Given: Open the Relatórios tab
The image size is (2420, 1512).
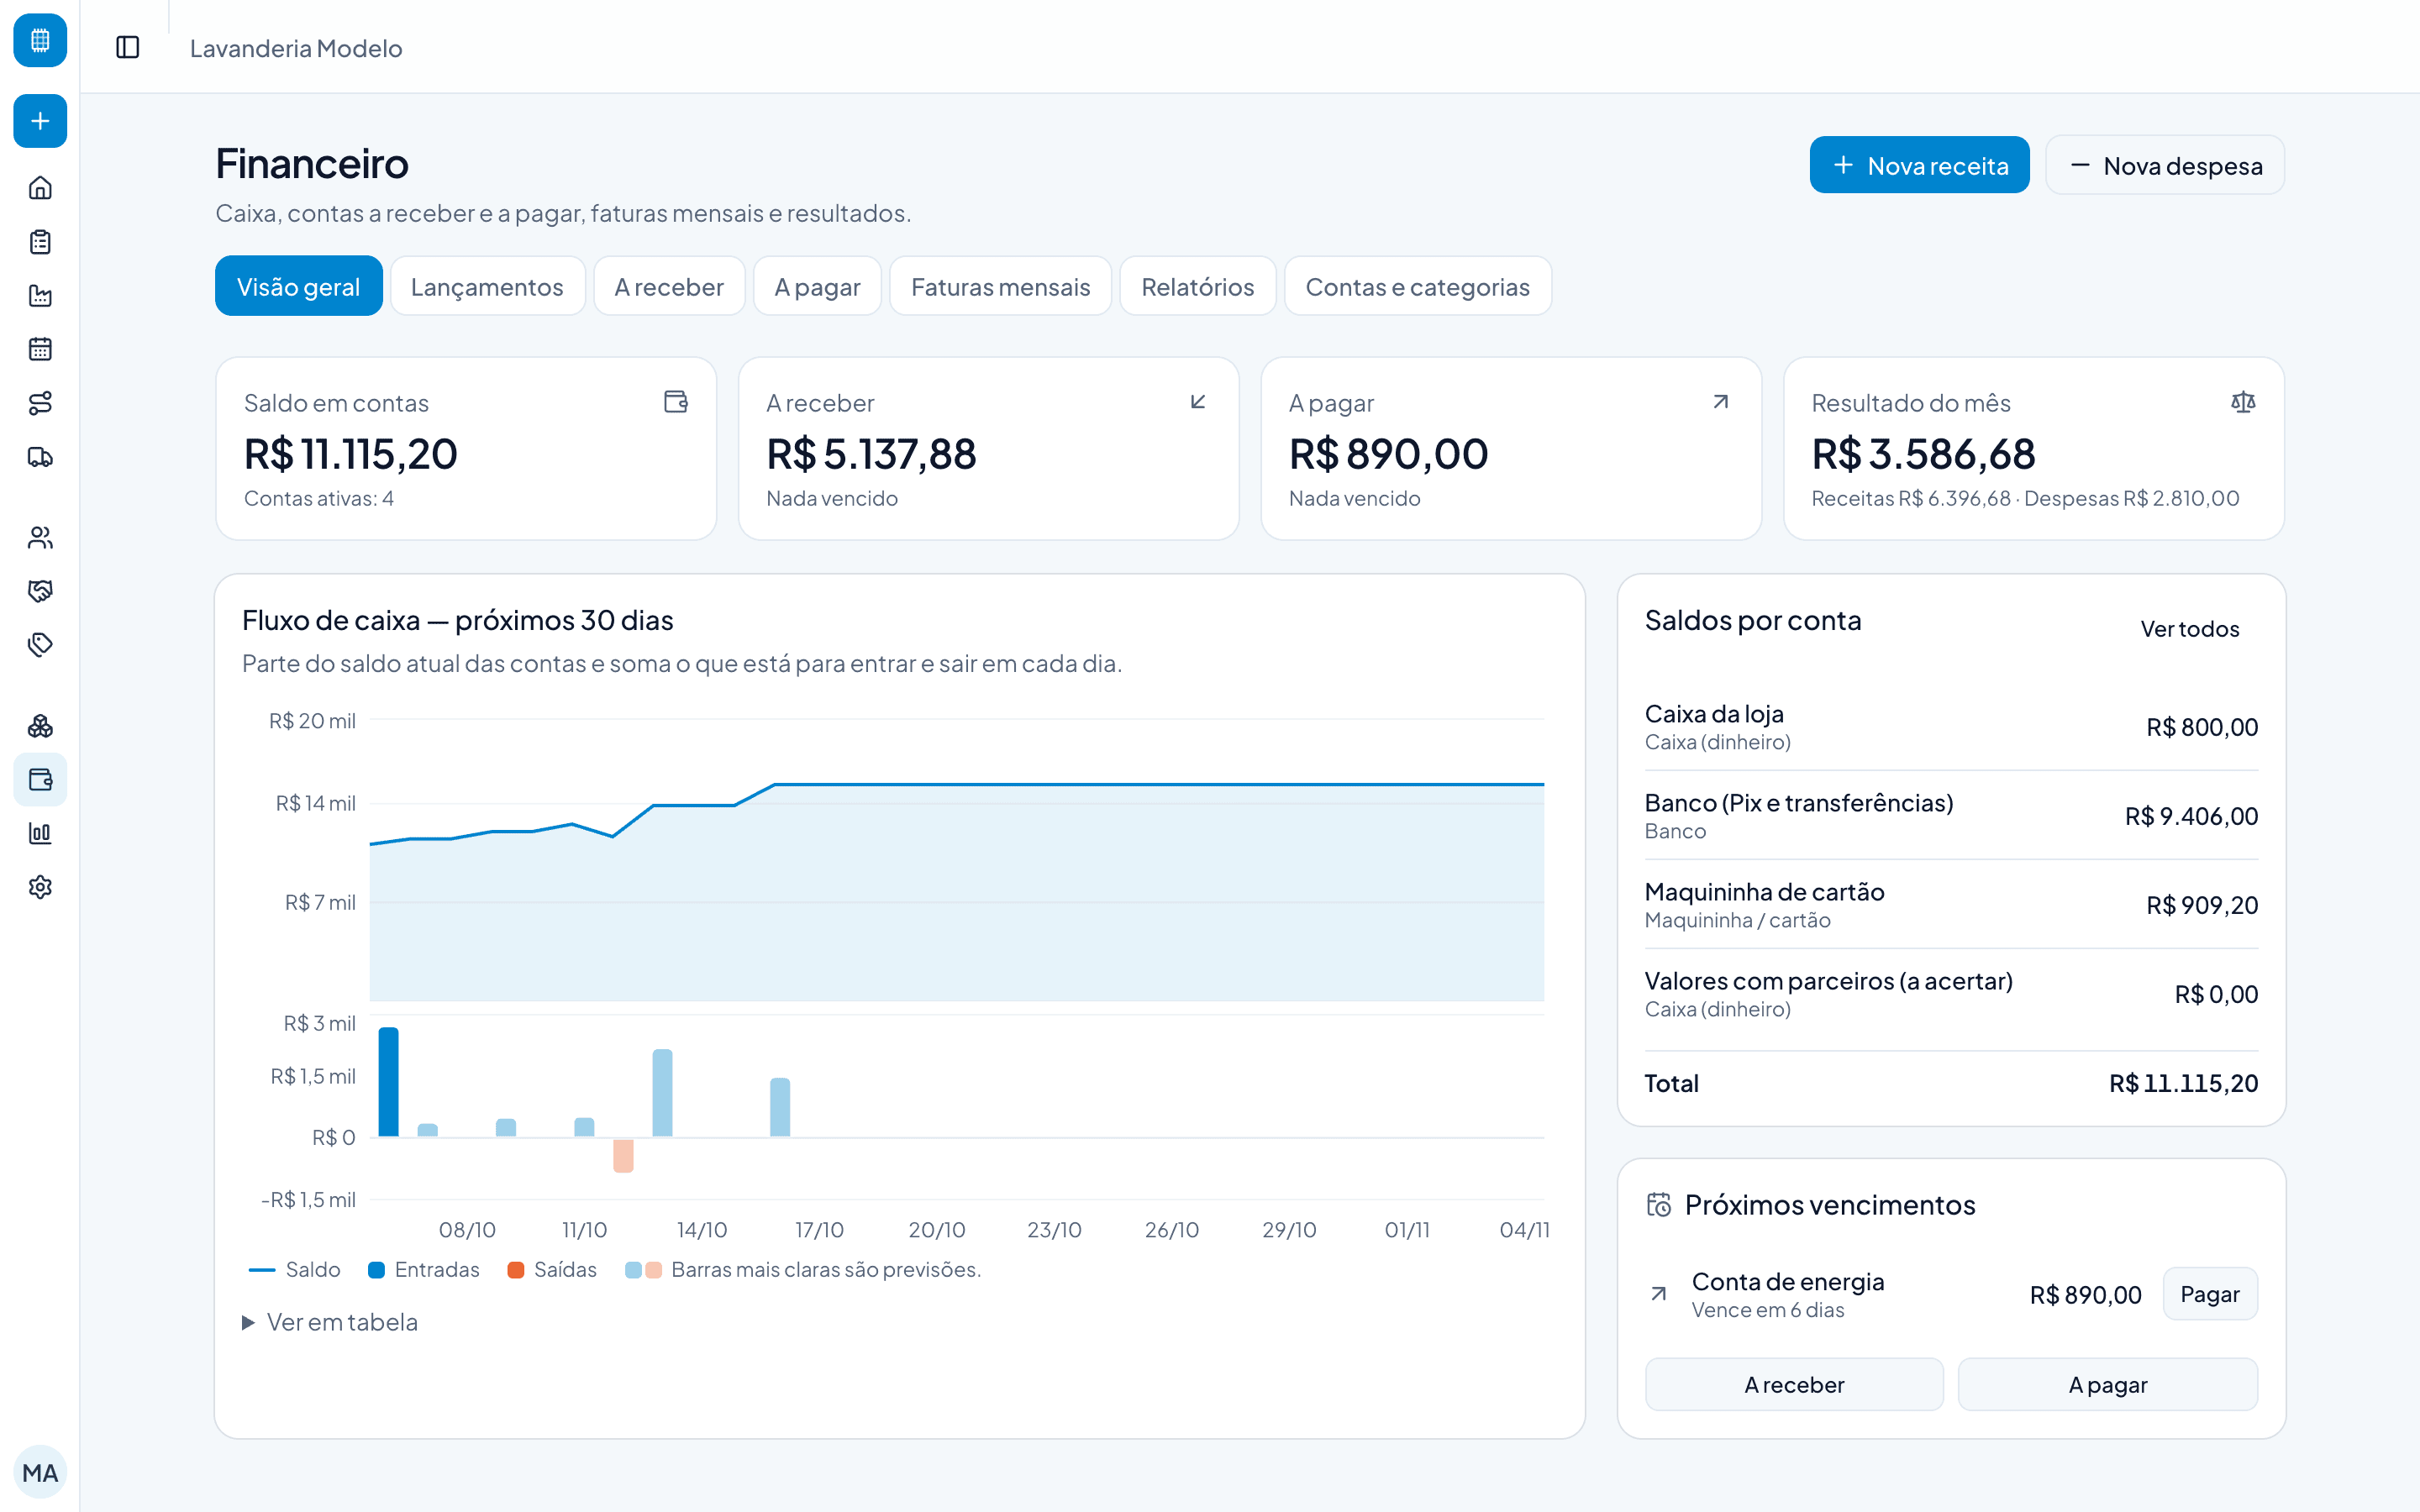Looking at the screenshot, I should (x=1197, y=286).
